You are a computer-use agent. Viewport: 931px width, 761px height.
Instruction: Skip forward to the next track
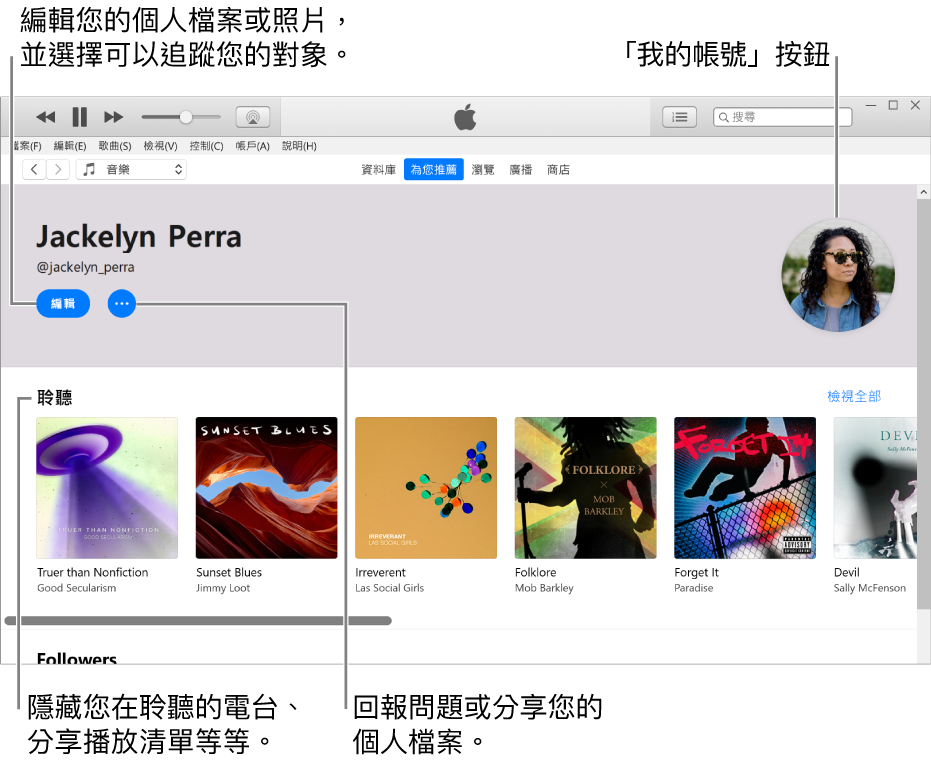click(113, 117)
